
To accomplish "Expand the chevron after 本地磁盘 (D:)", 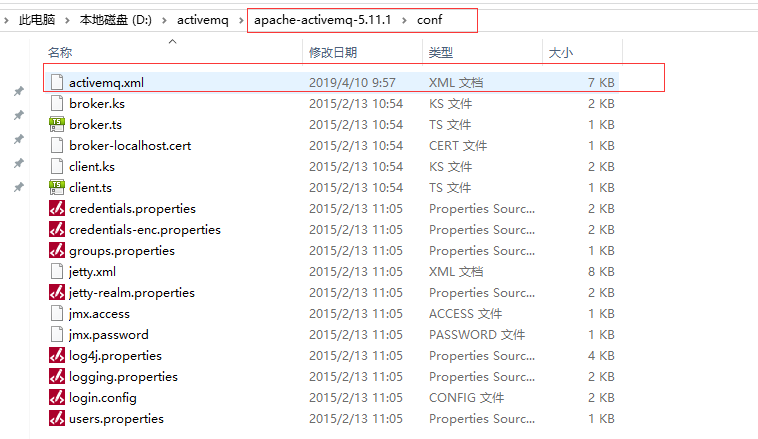I will 164,20.
